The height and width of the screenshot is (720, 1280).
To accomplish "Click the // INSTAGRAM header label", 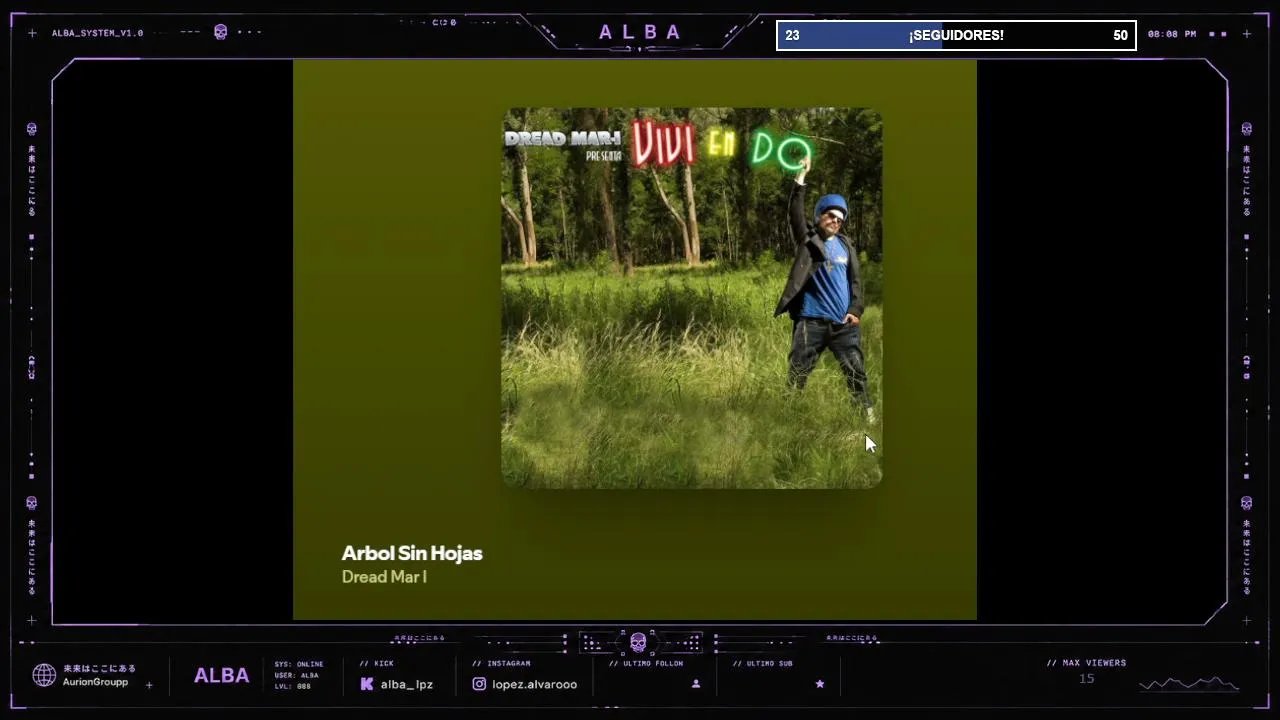I will click(x=501, y=664).
